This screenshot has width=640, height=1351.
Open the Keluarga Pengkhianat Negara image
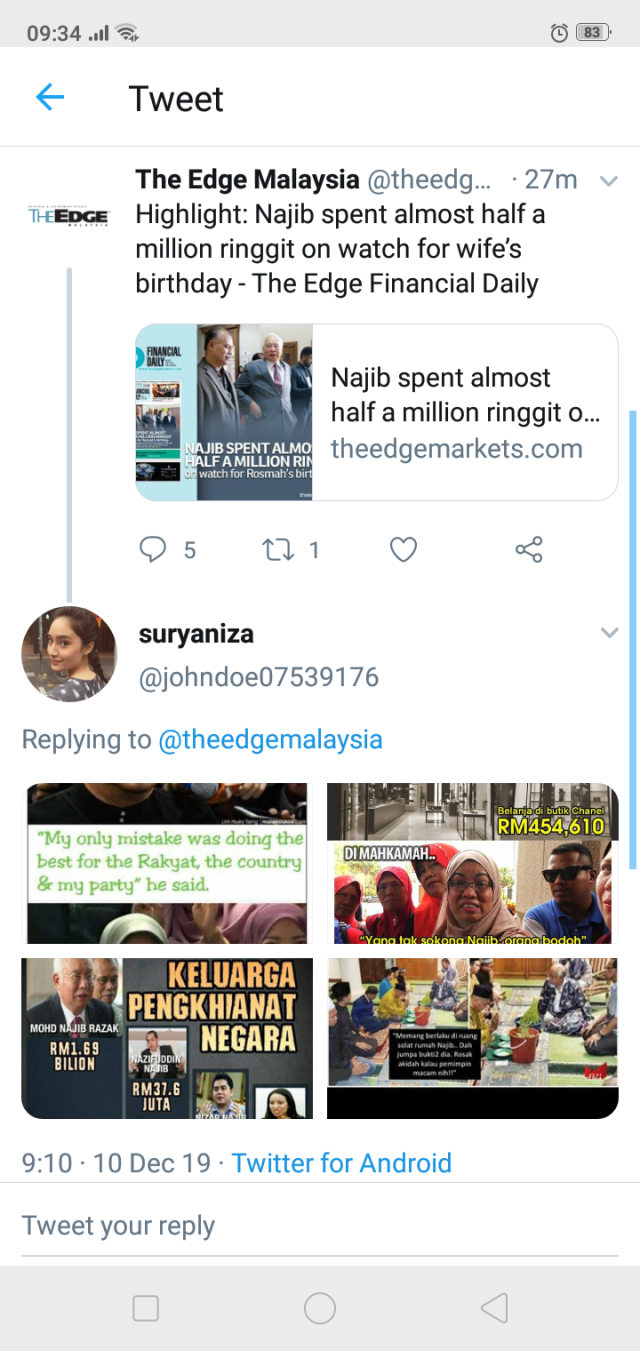[167, 1038]
